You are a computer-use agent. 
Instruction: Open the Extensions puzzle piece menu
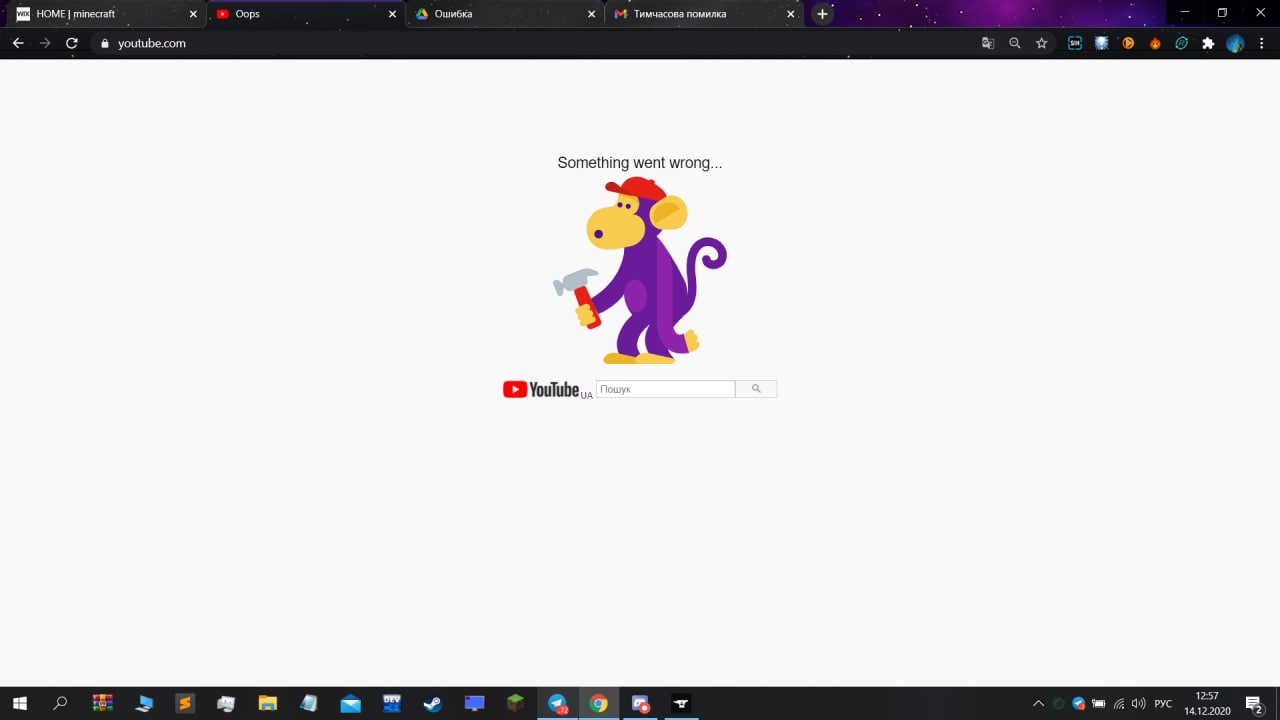1208,43
